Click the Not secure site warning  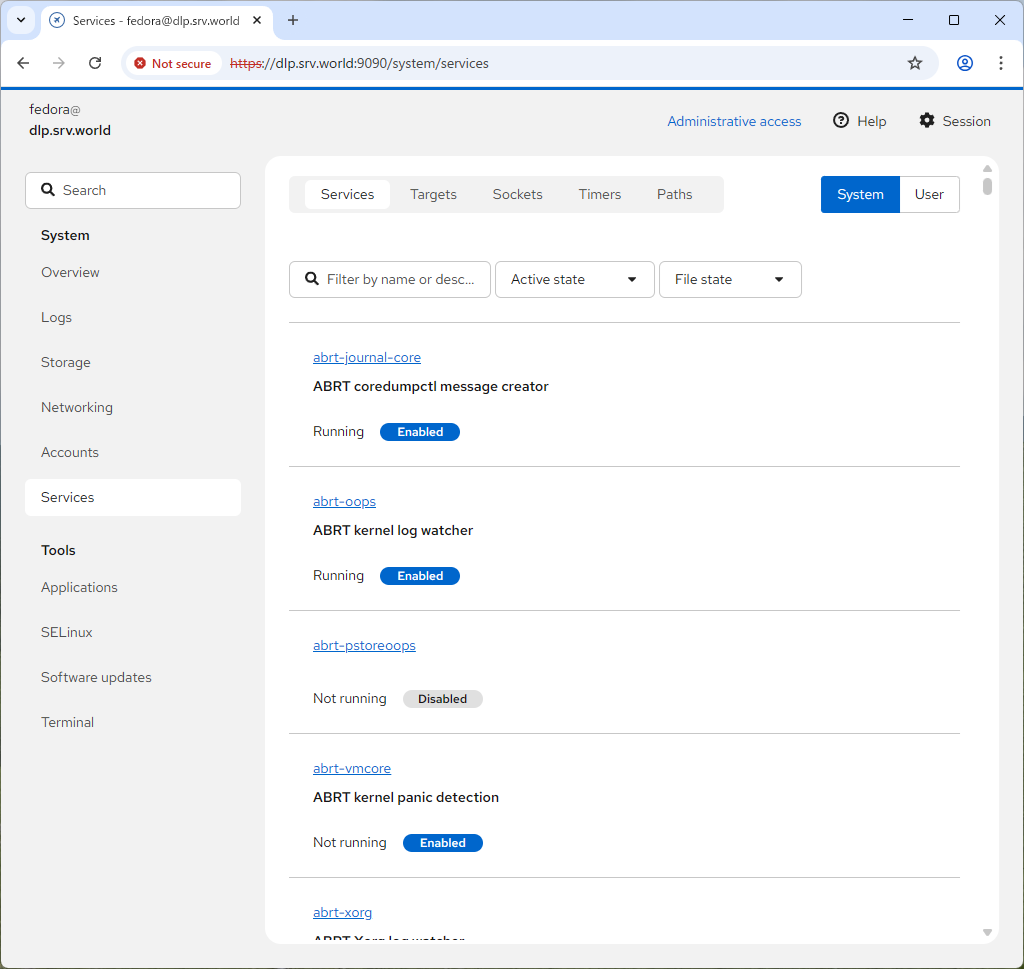(172, 63)
